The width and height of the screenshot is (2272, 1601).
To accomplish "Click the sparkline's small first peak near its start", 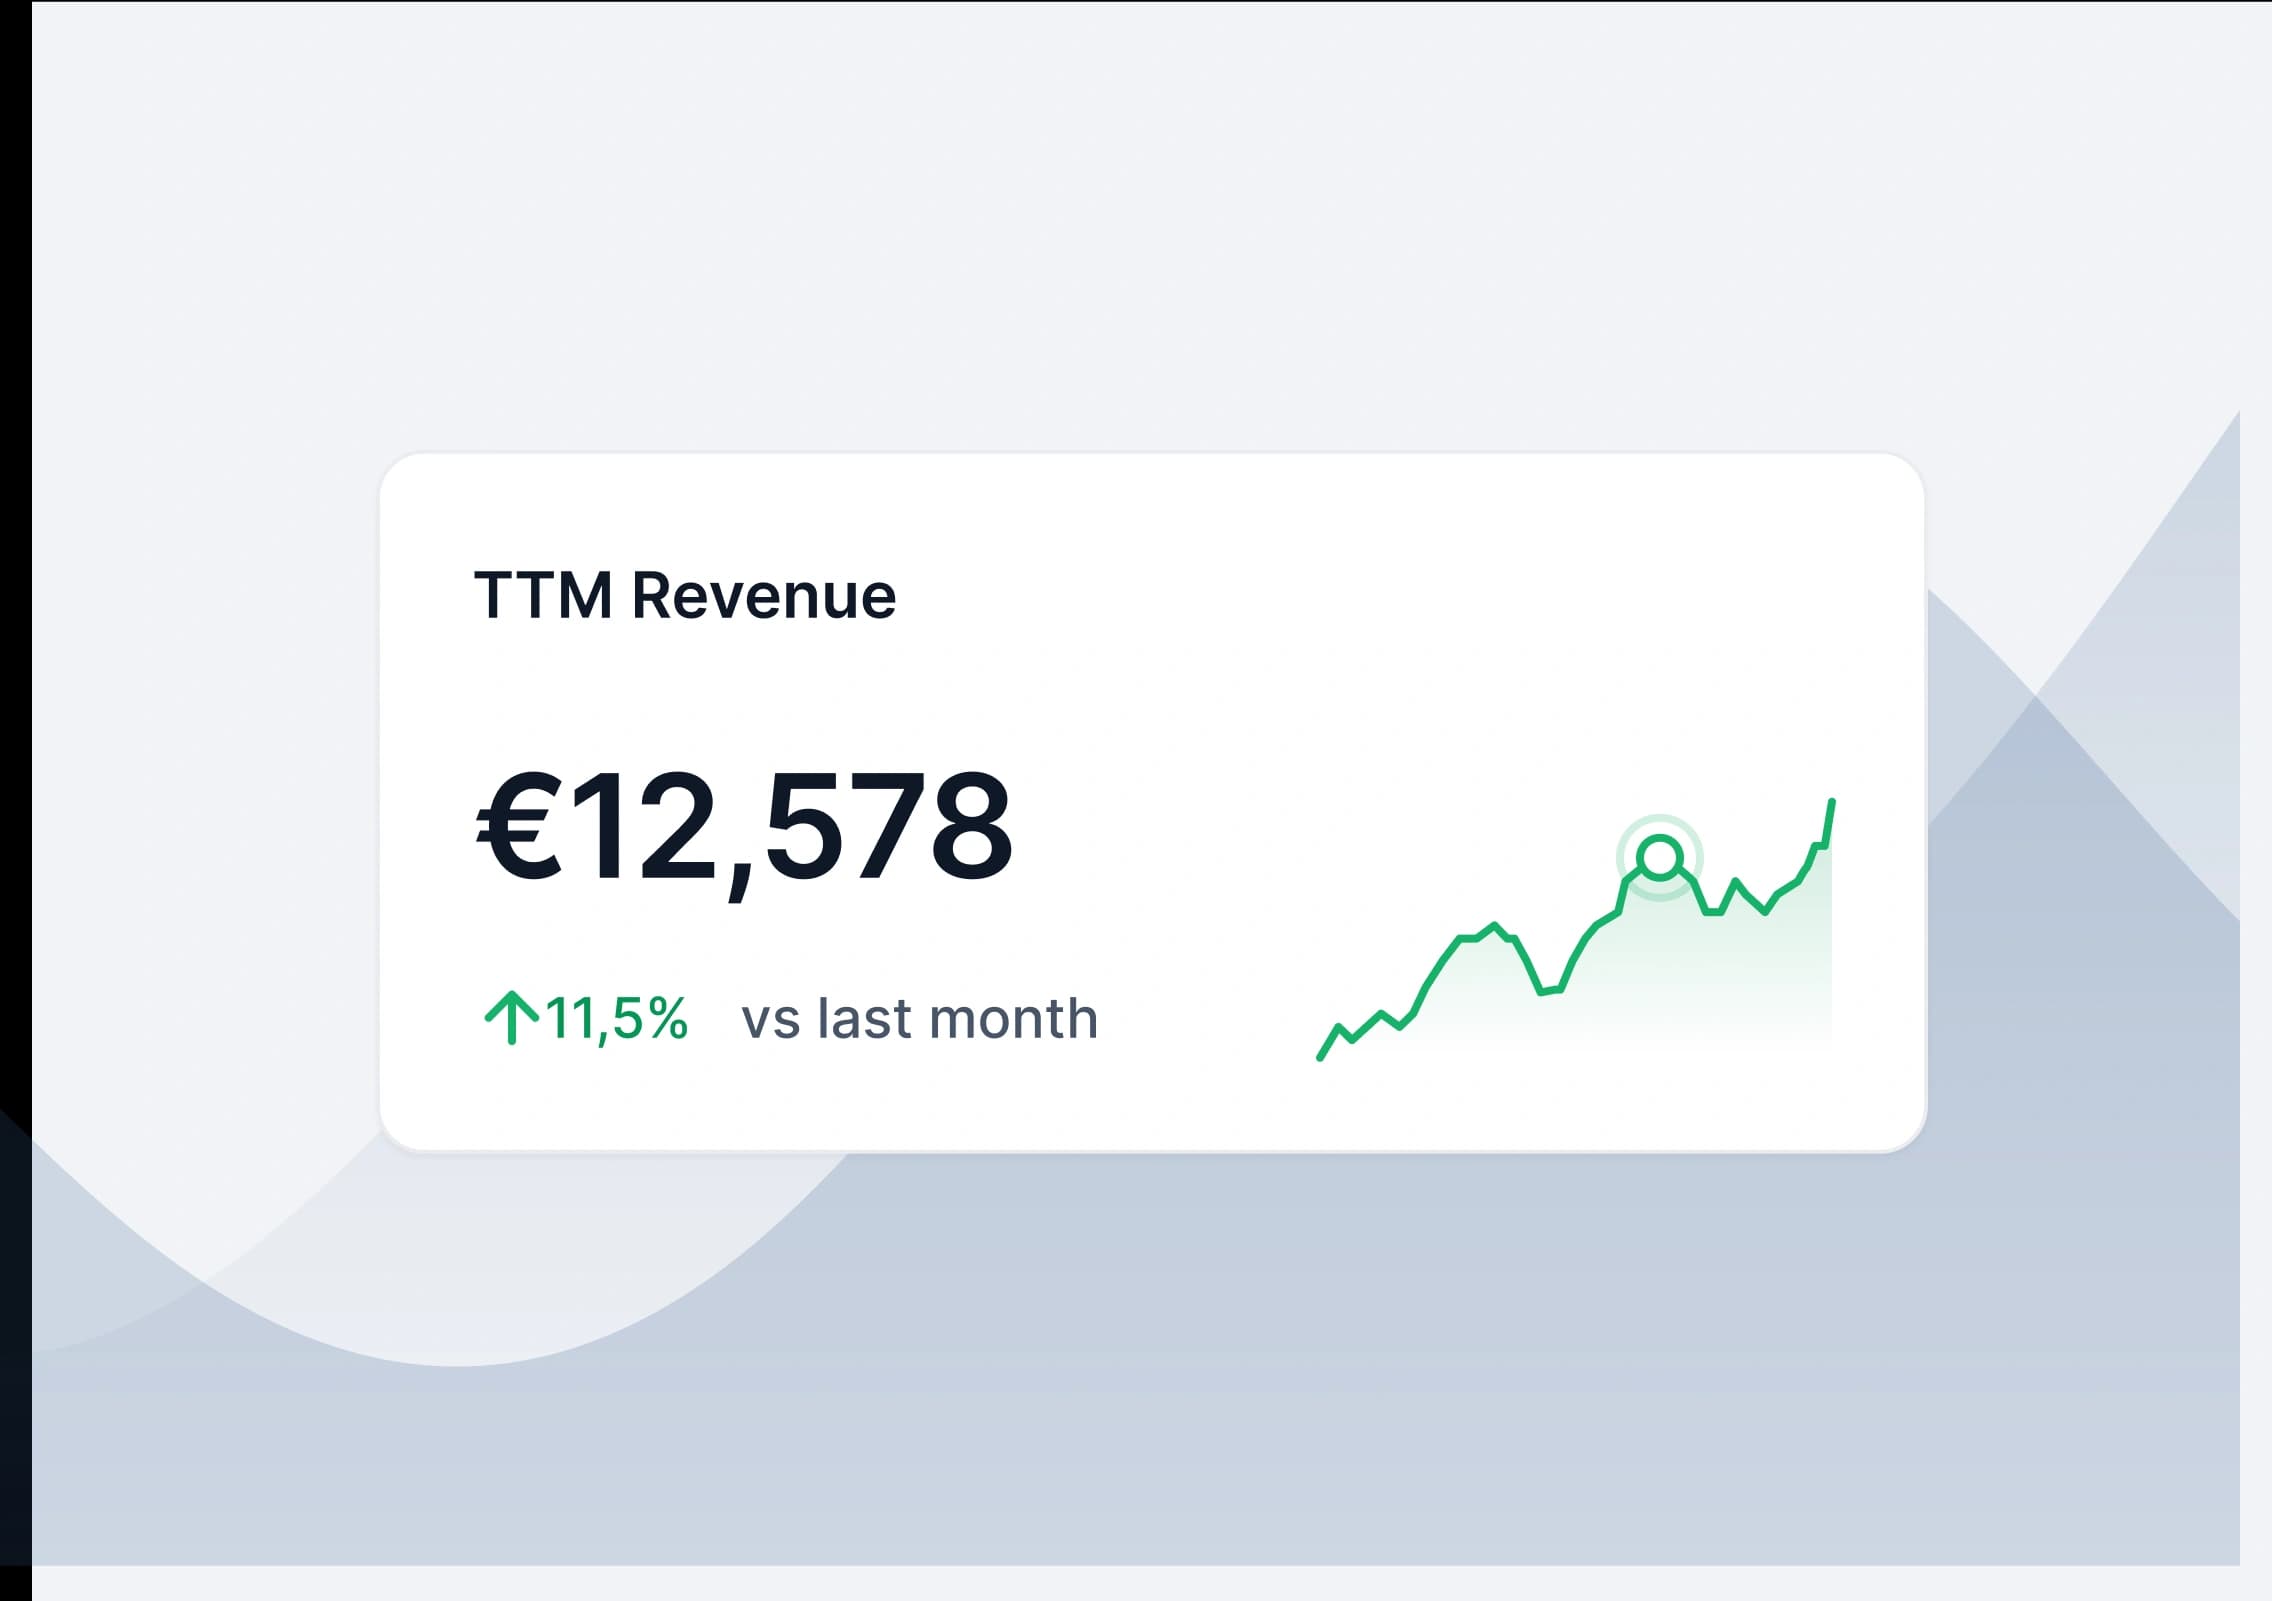I will click(1339, 1027).
